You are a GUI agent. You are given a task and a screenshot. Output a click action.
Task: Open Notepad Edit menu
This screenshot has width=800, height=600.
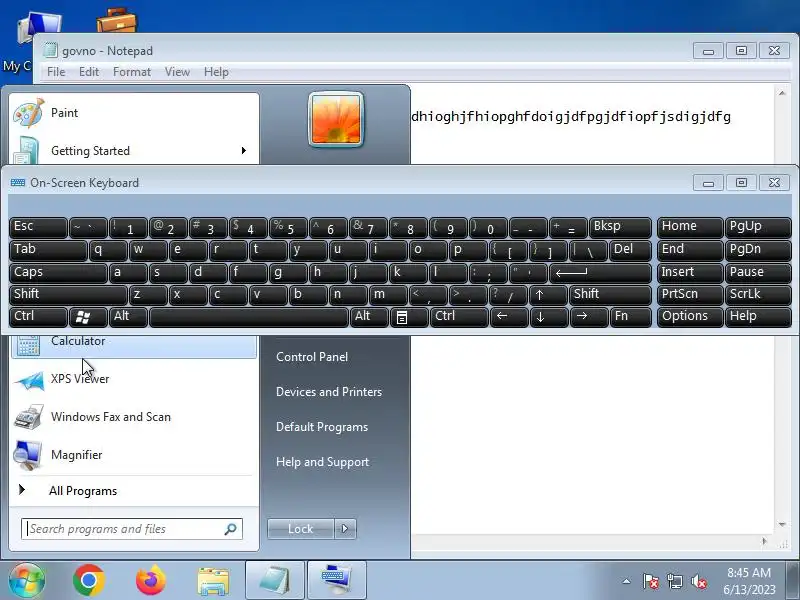89,72
